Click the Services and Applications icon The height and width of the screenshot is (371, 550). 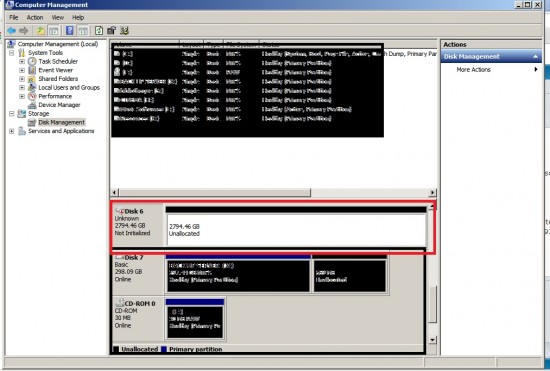pos(22,131)
